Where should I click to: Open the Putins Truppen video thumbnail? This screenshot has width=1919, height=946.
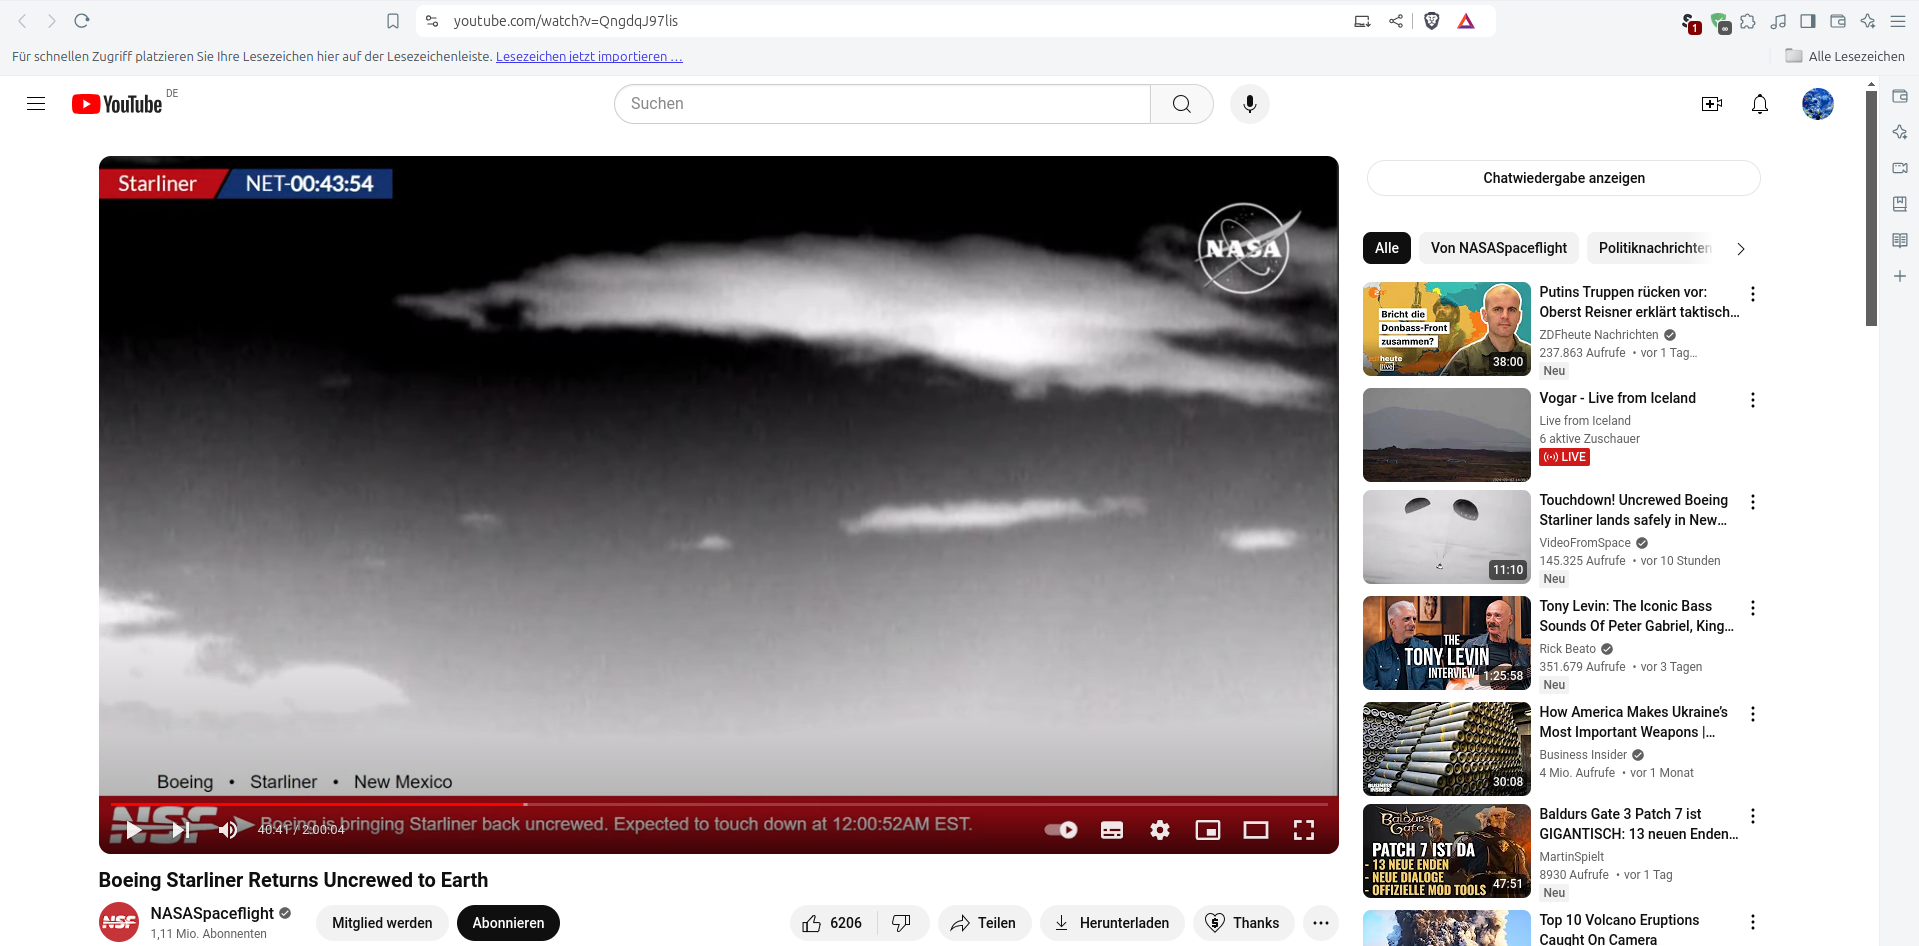coord(1447,329)
